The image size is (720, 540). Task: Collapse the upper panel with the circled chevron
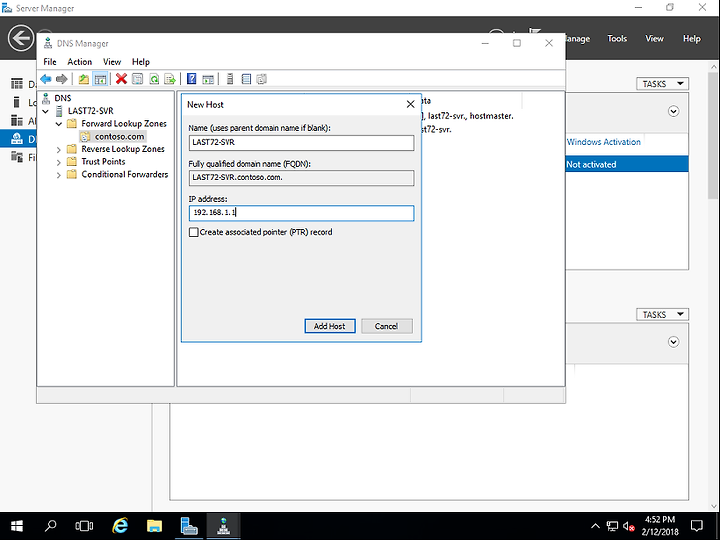pyautogui.click(x=673, y=112)
